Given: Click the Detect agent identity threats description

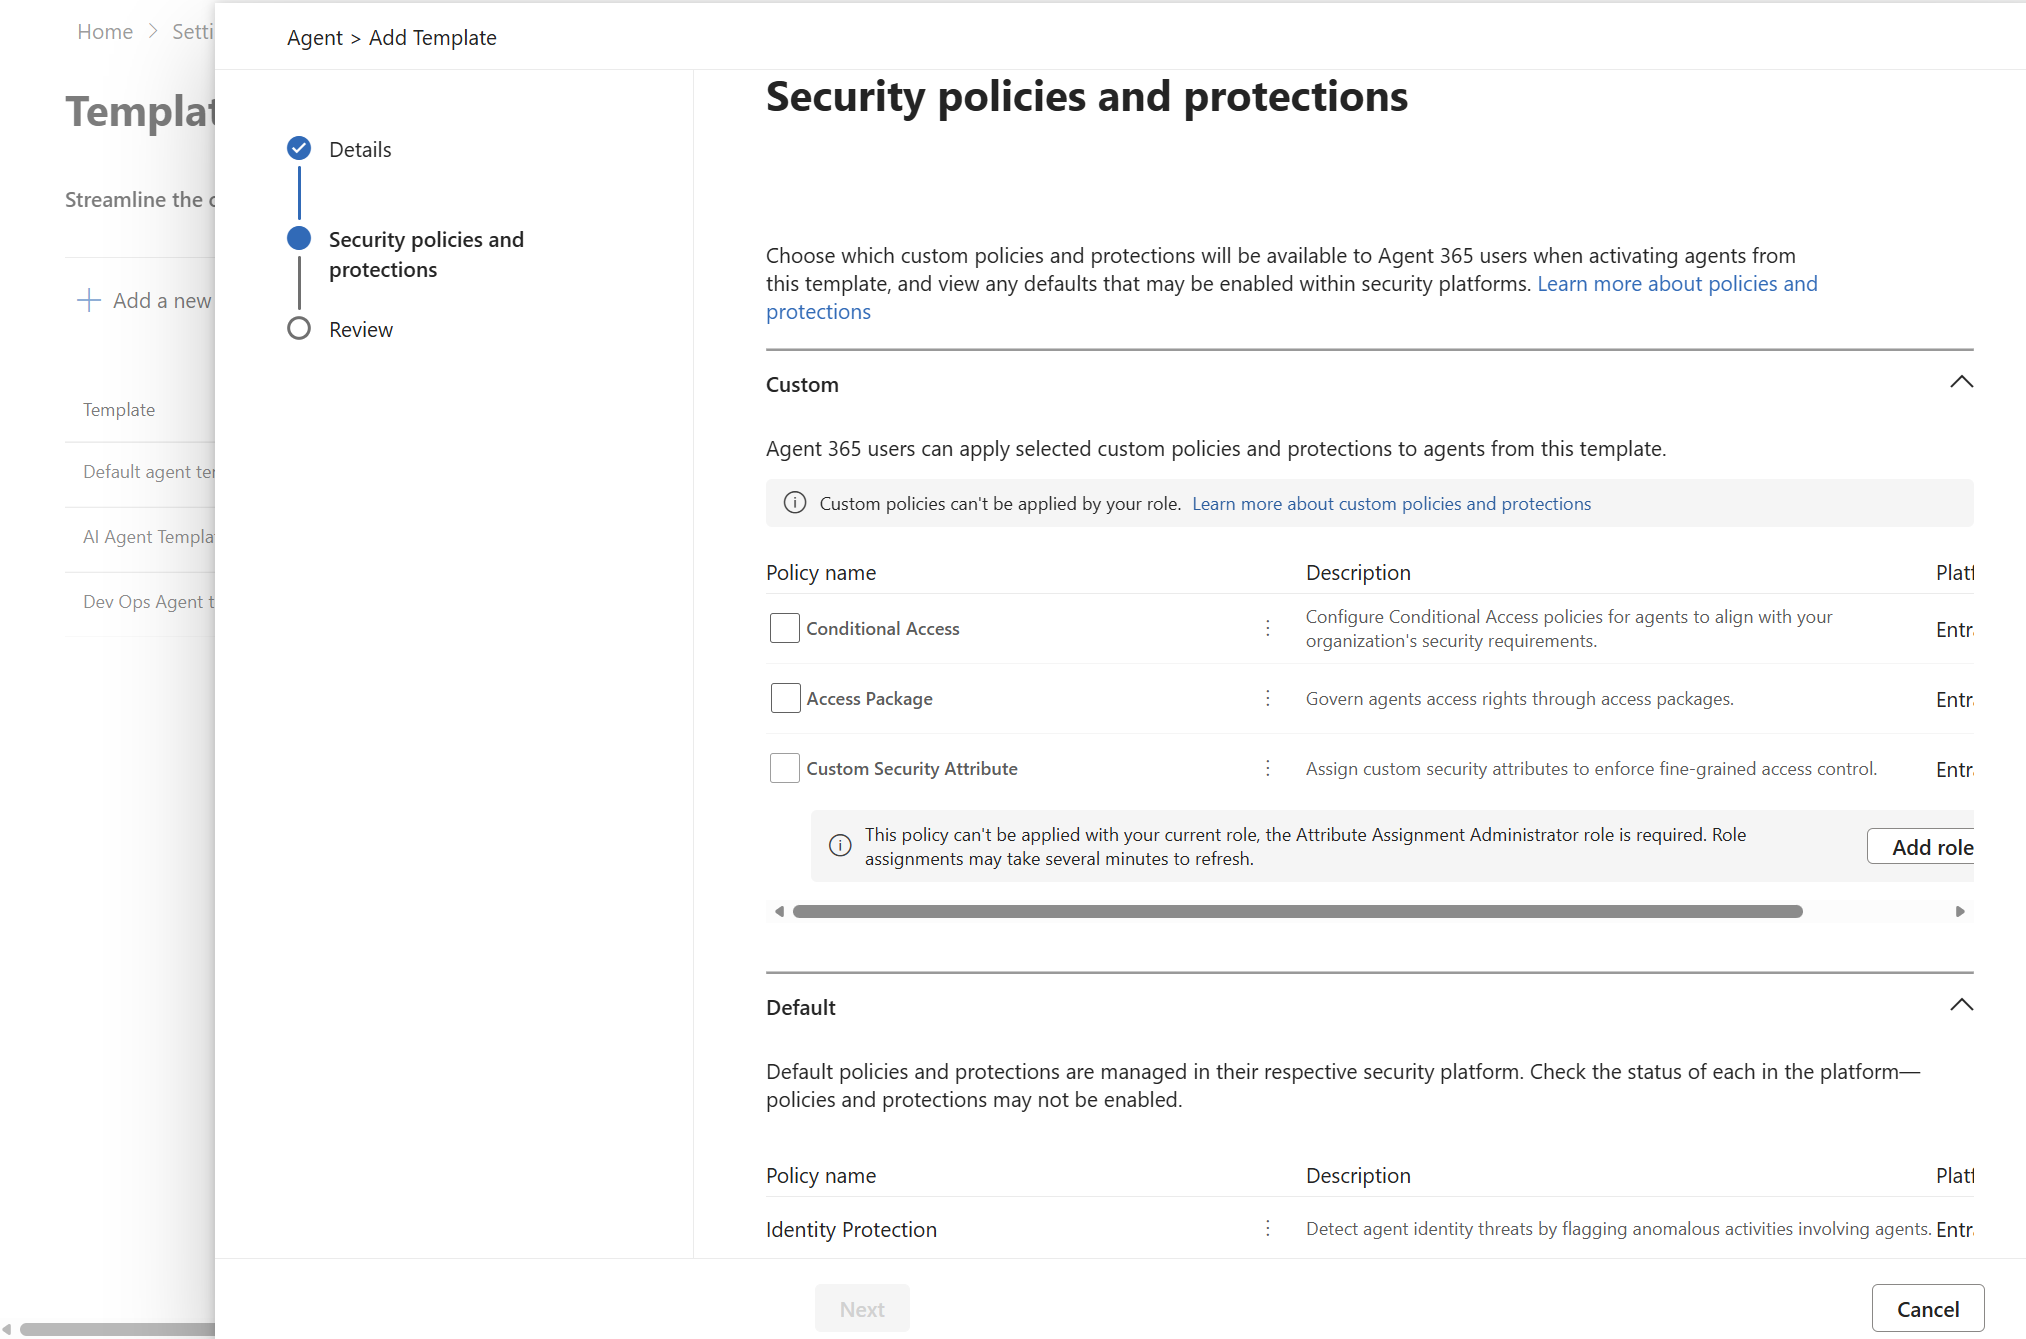Looking at the screenshot, I should pyautogui.click(x=1618, y=1229).
